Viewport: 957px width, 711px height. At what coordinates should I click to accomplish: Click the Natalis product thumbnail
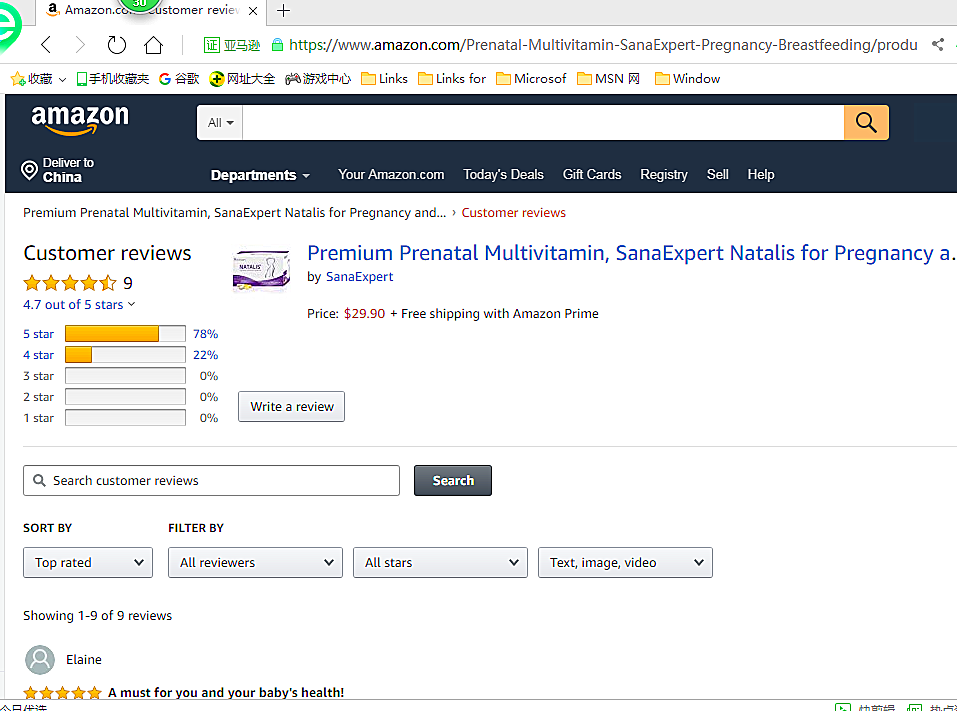261,270
